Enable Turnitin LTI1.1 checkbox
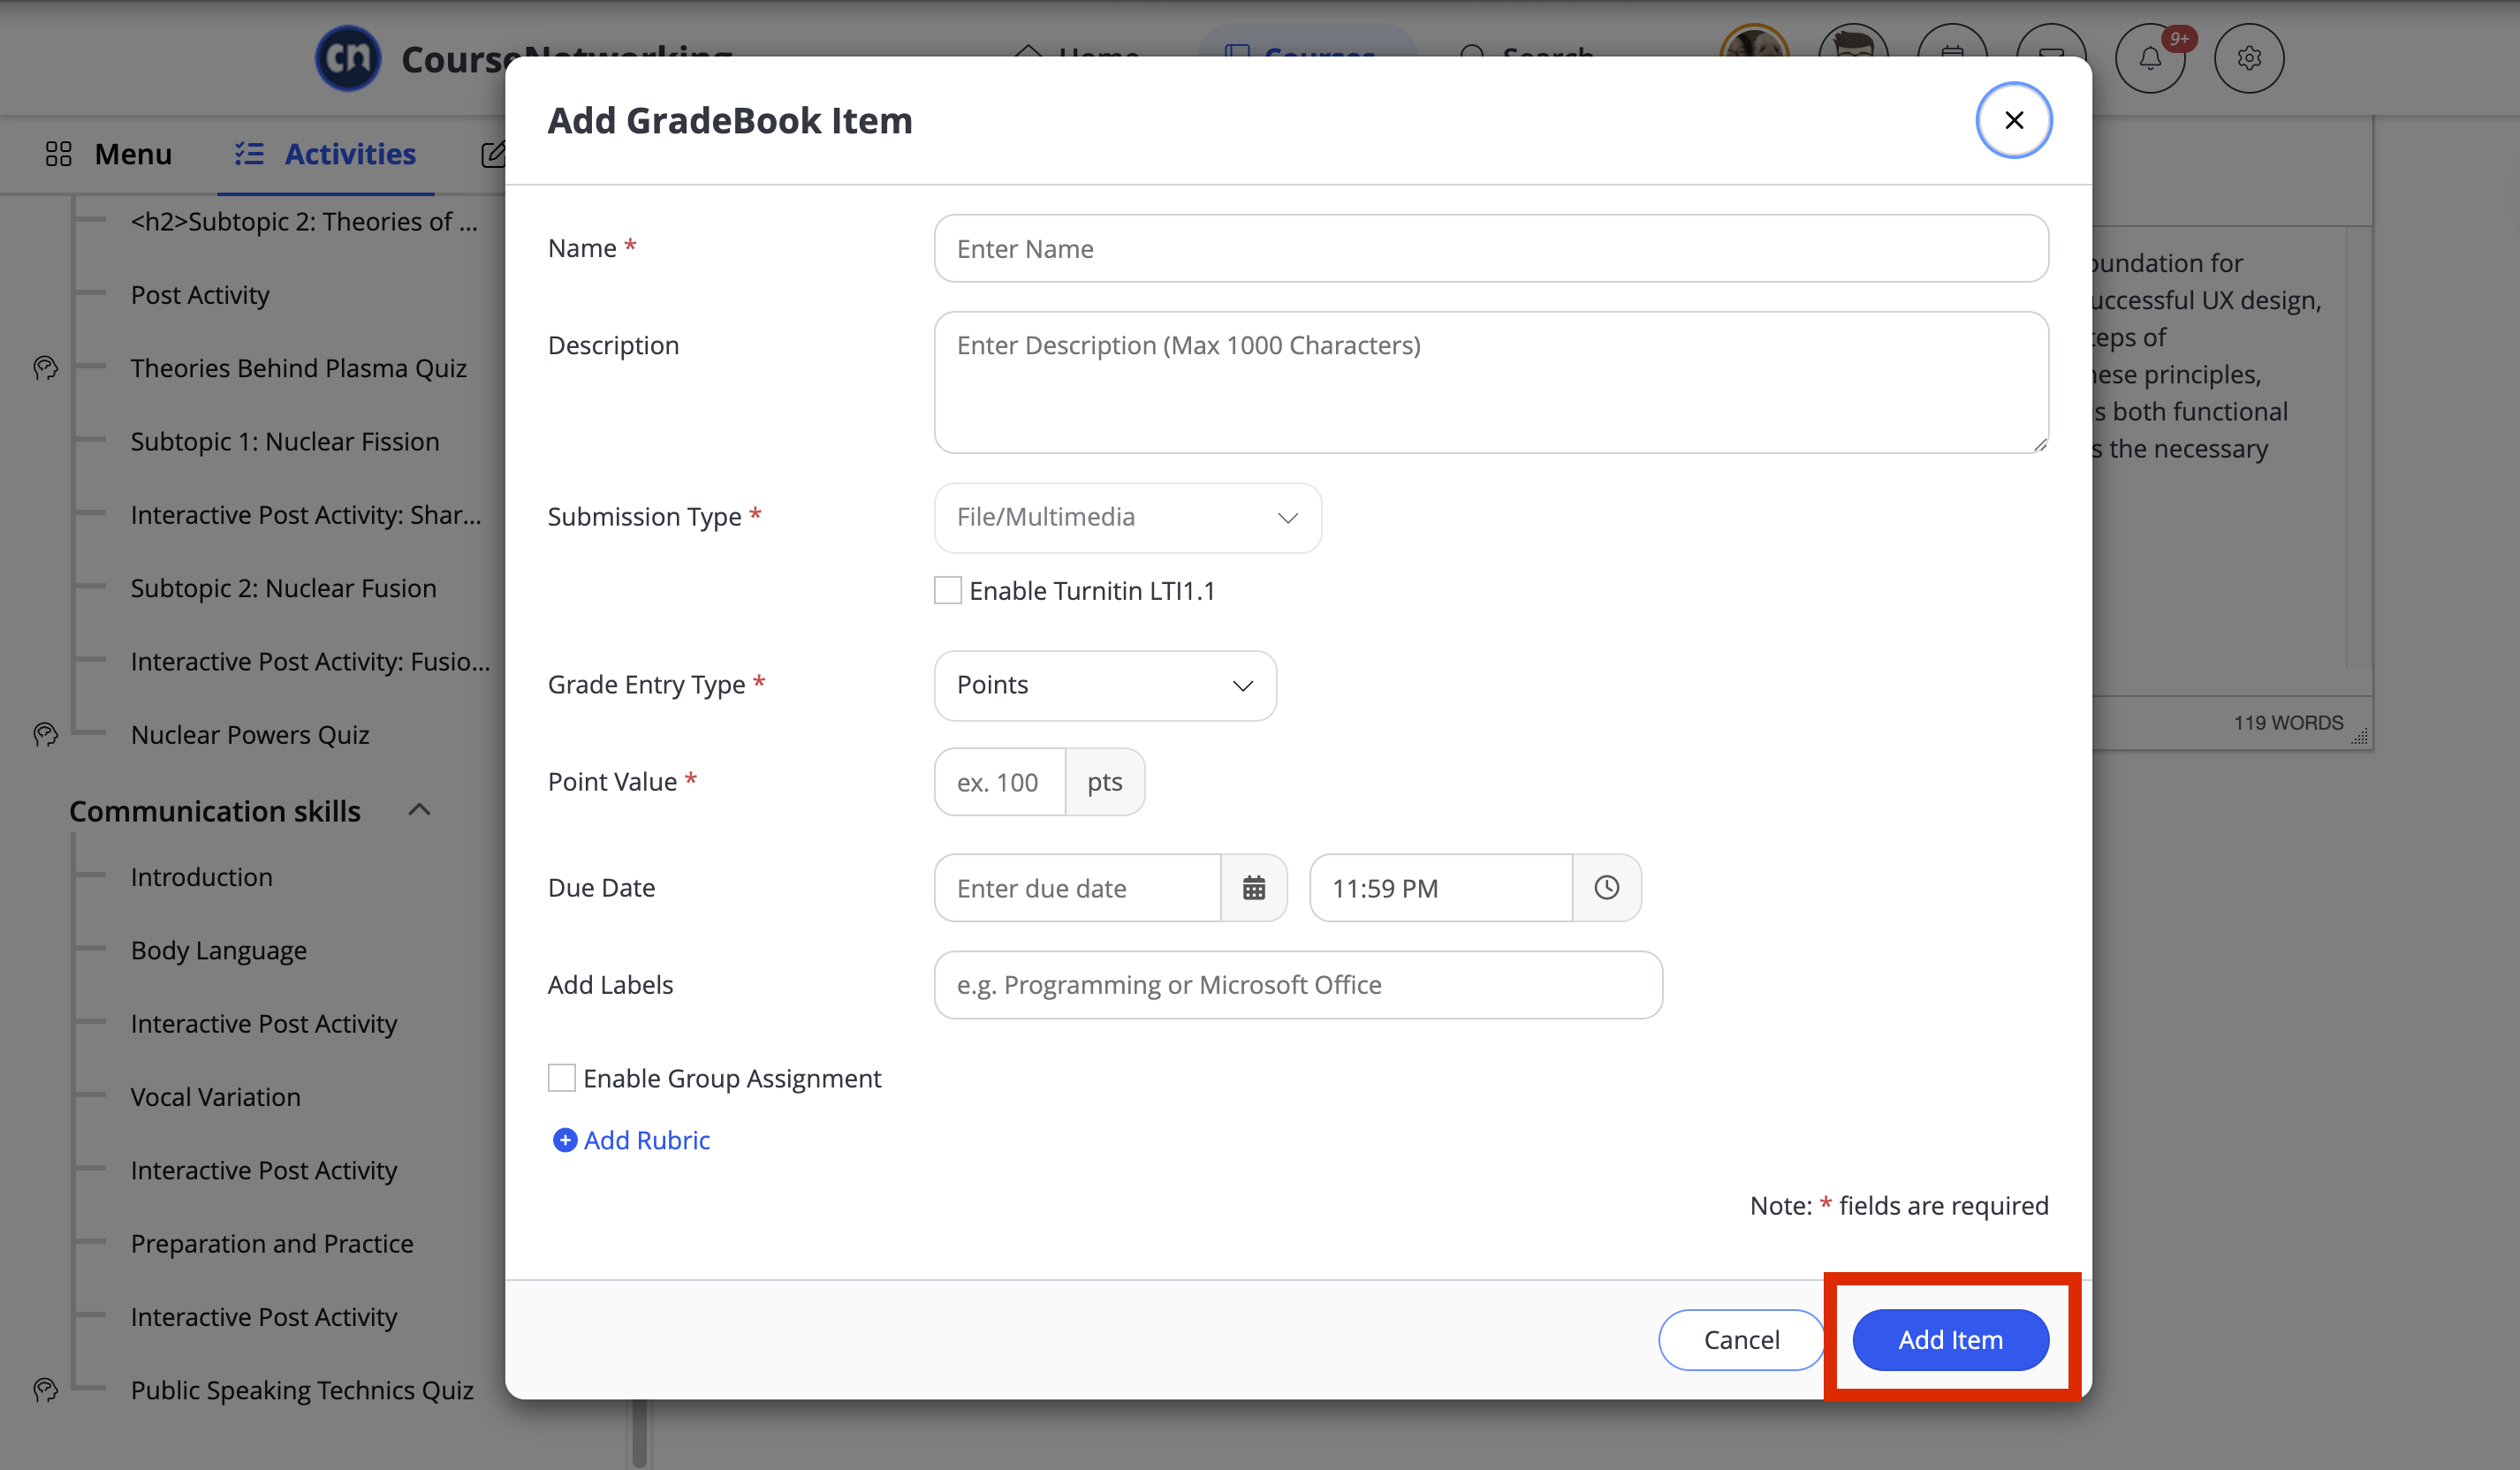This screenshot has width=2520, height=1470. (x=948, y=590)
